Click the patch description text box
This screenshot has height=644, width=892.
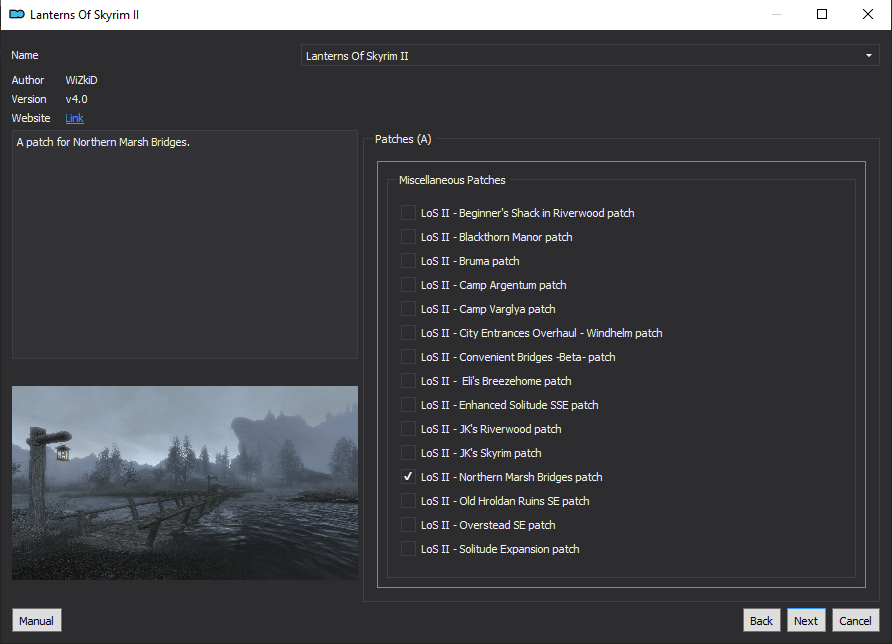click(185, 245)
